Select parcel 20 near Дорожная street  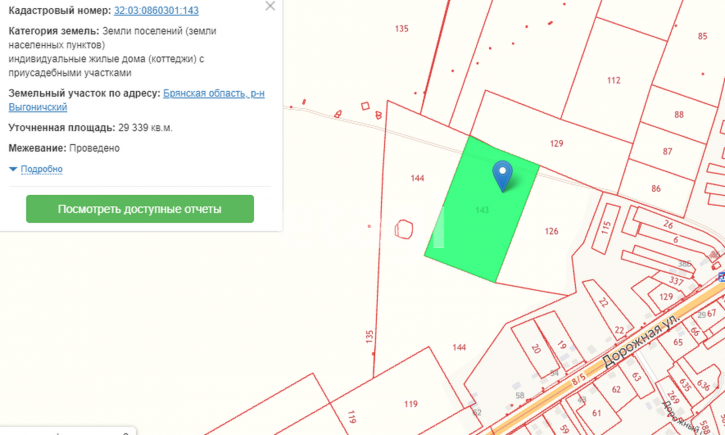[536, 348]
